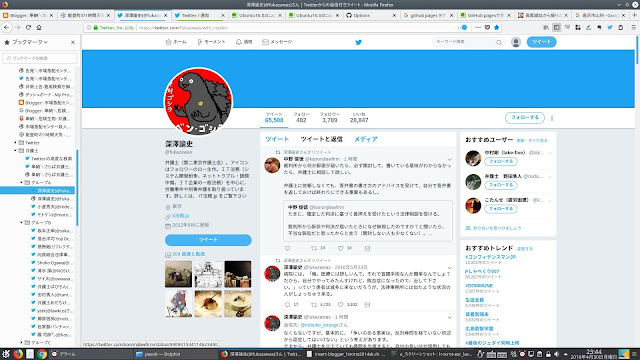640x360 pixels.
Task: Expand second tweet's dropdown caret
Action: [449, 268]
